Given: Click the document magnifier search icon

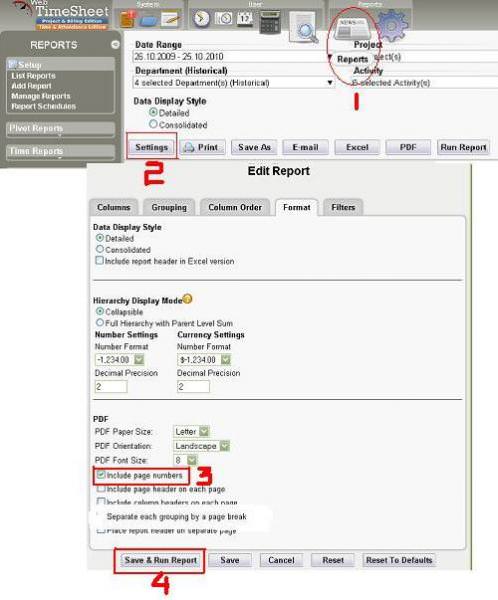Looking at the screenshot, I should point(304,27).
